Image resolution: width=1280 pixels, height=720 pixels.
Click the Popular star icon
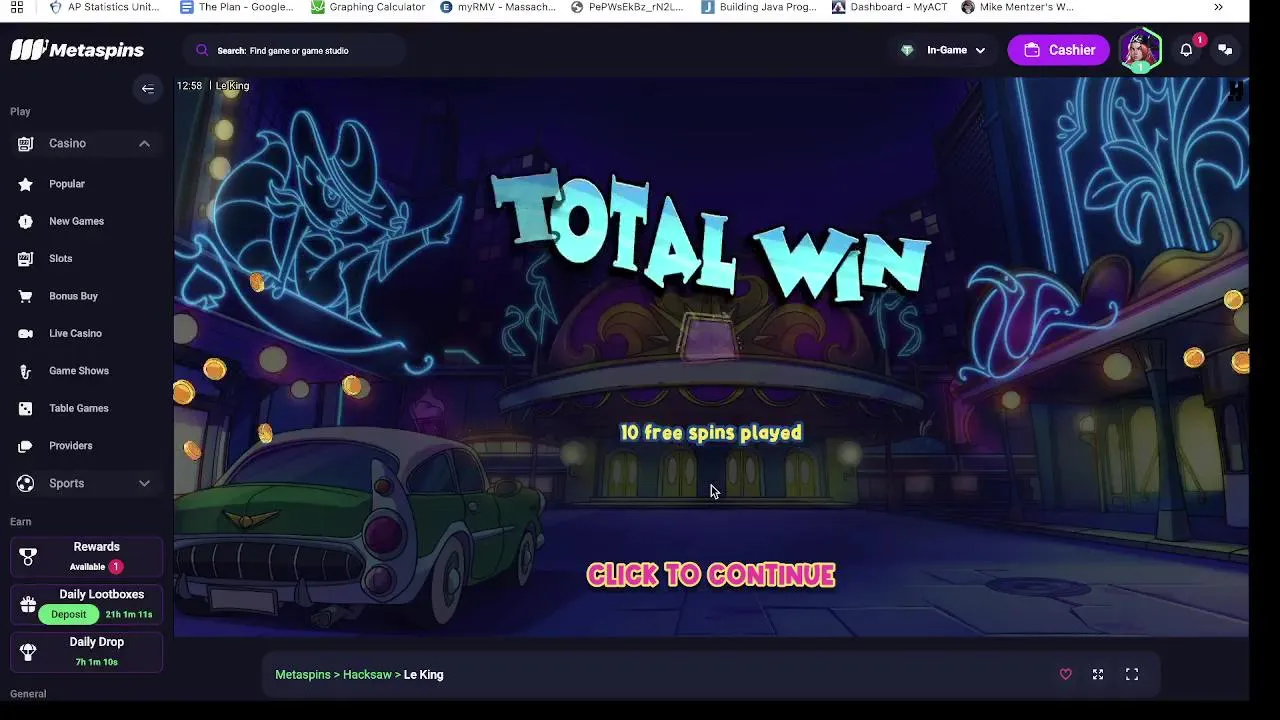pyautogui.click(x=26, y=184)
